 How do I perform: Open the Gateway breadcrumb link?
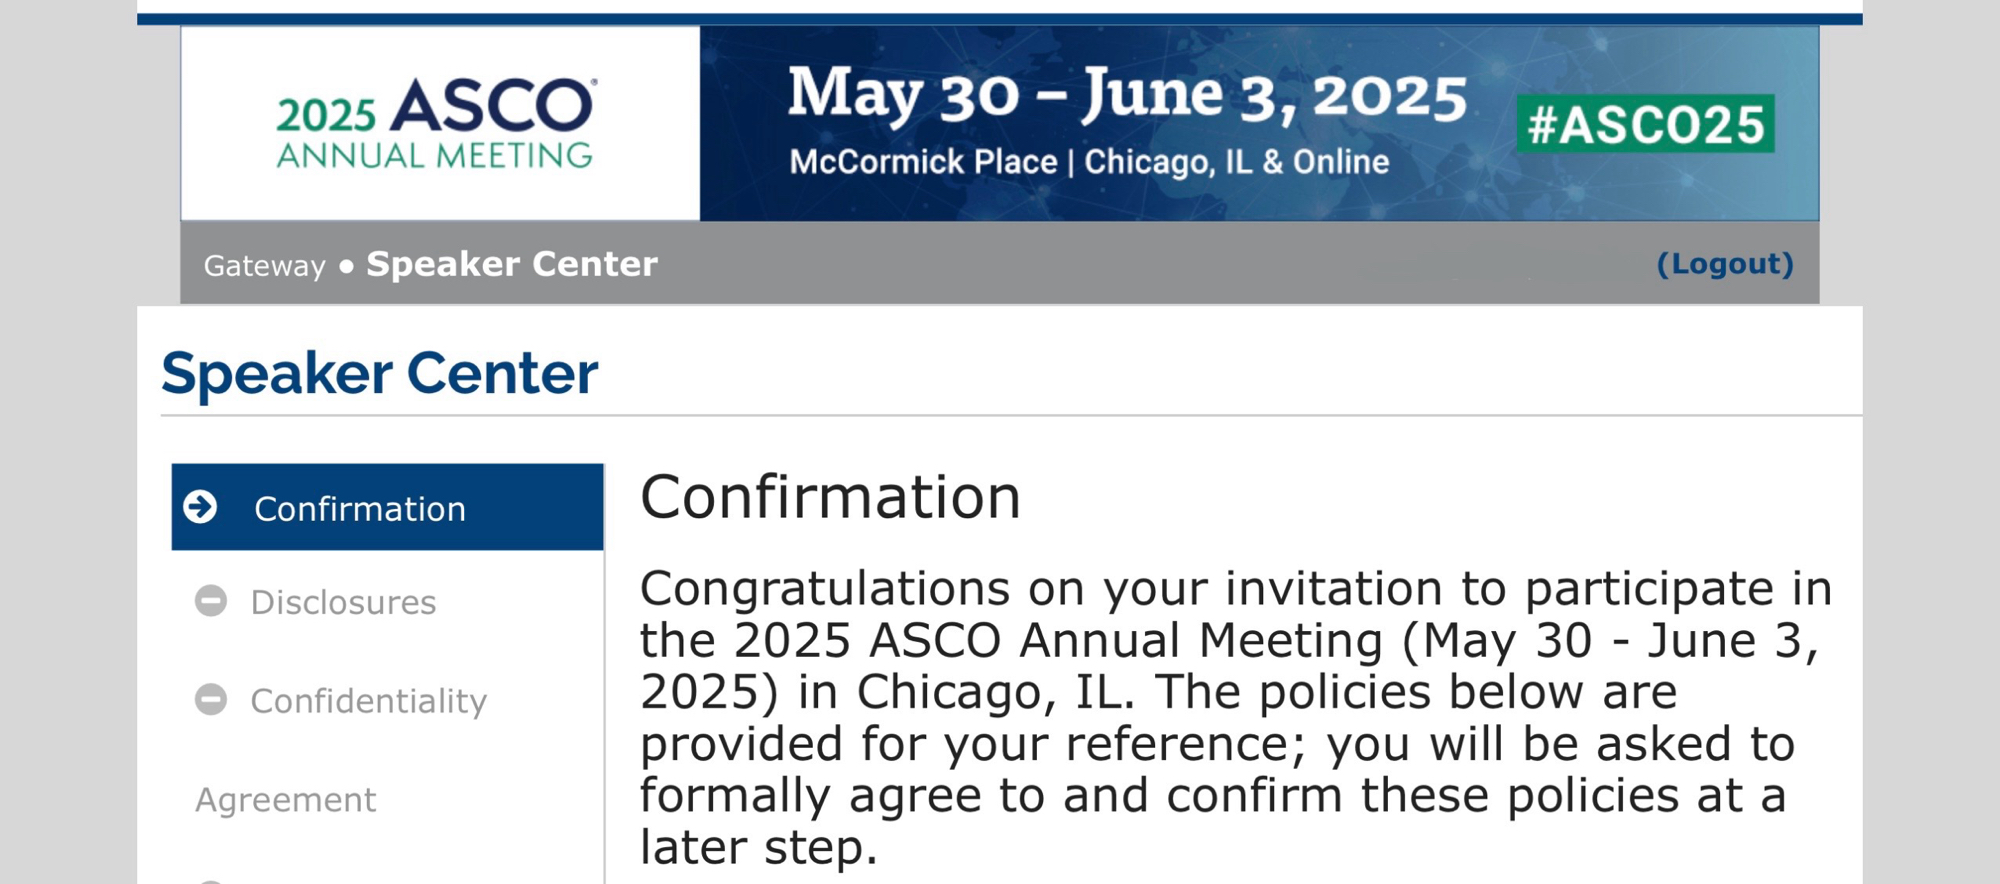coord(264,266)
